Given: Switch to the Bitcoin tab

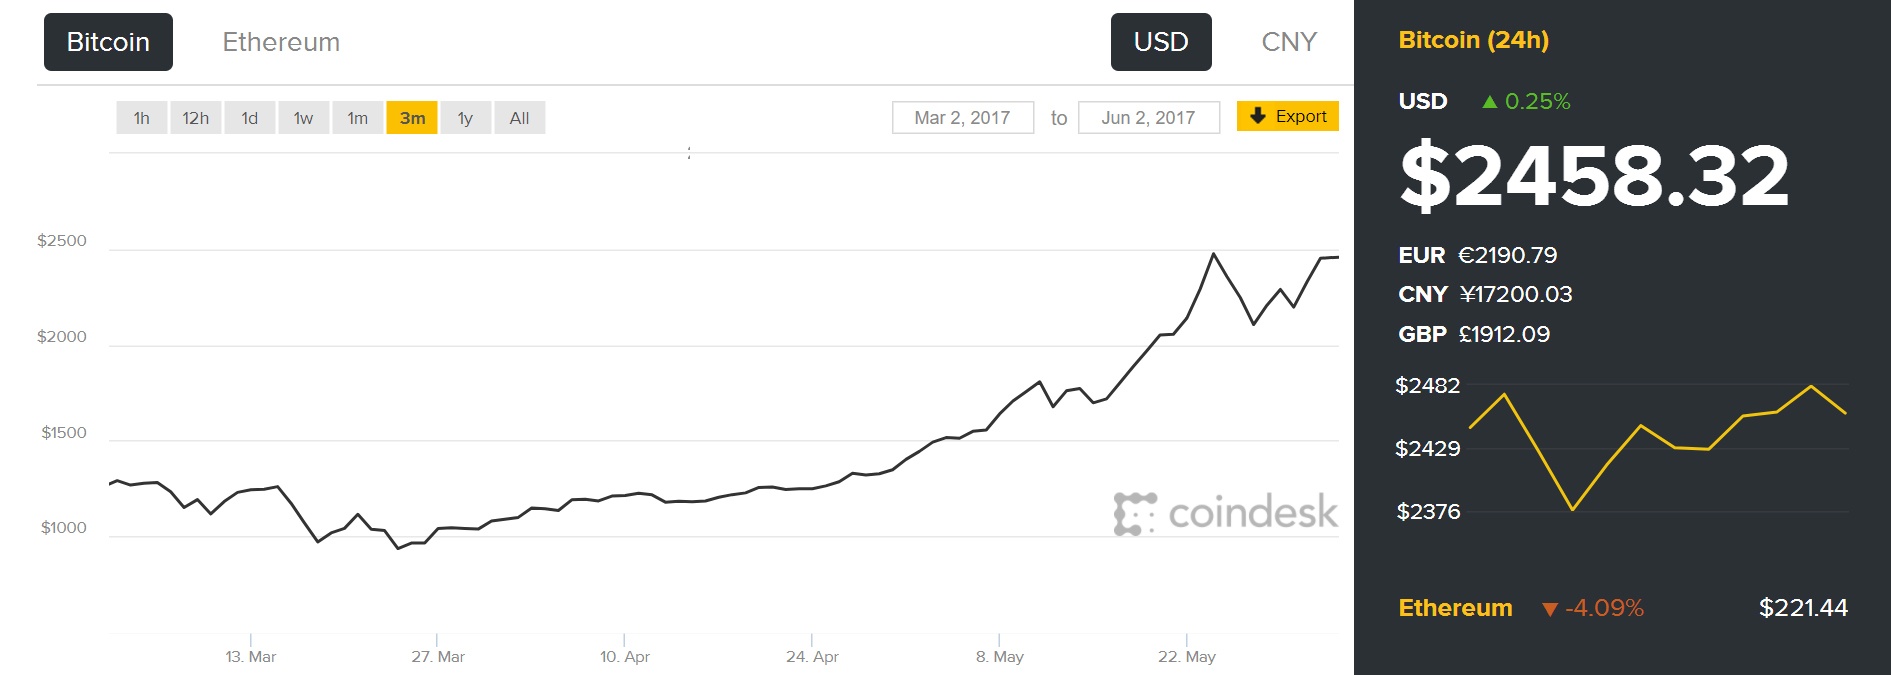Looking at the screenshot, I should [108, 42].
